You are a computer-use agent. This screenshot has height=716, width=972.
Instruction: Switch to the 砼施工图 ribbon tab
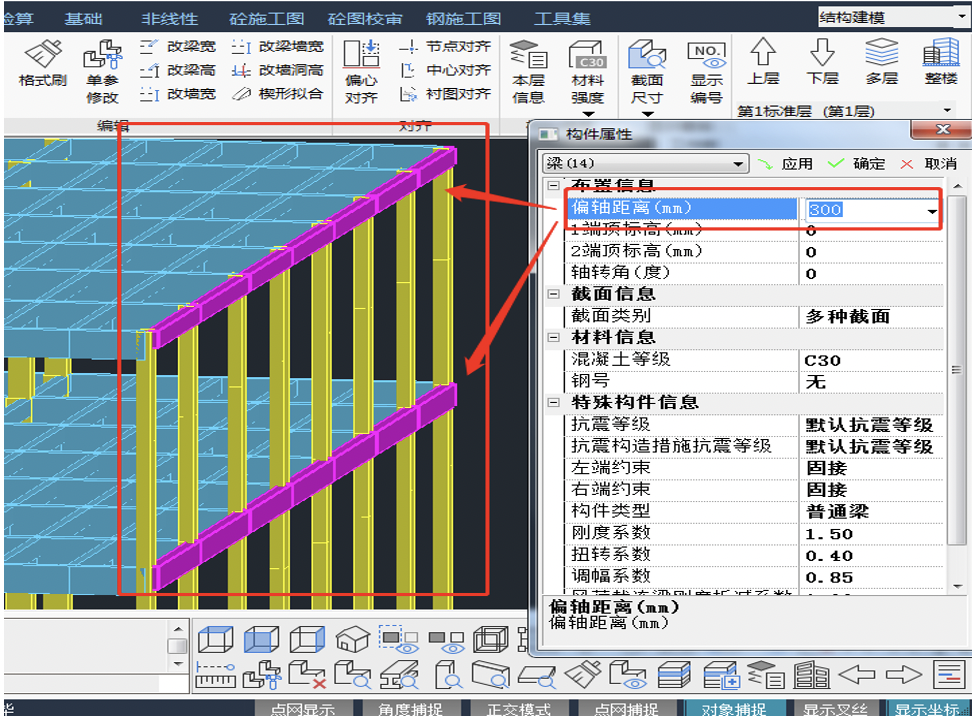tap(265, 15)
